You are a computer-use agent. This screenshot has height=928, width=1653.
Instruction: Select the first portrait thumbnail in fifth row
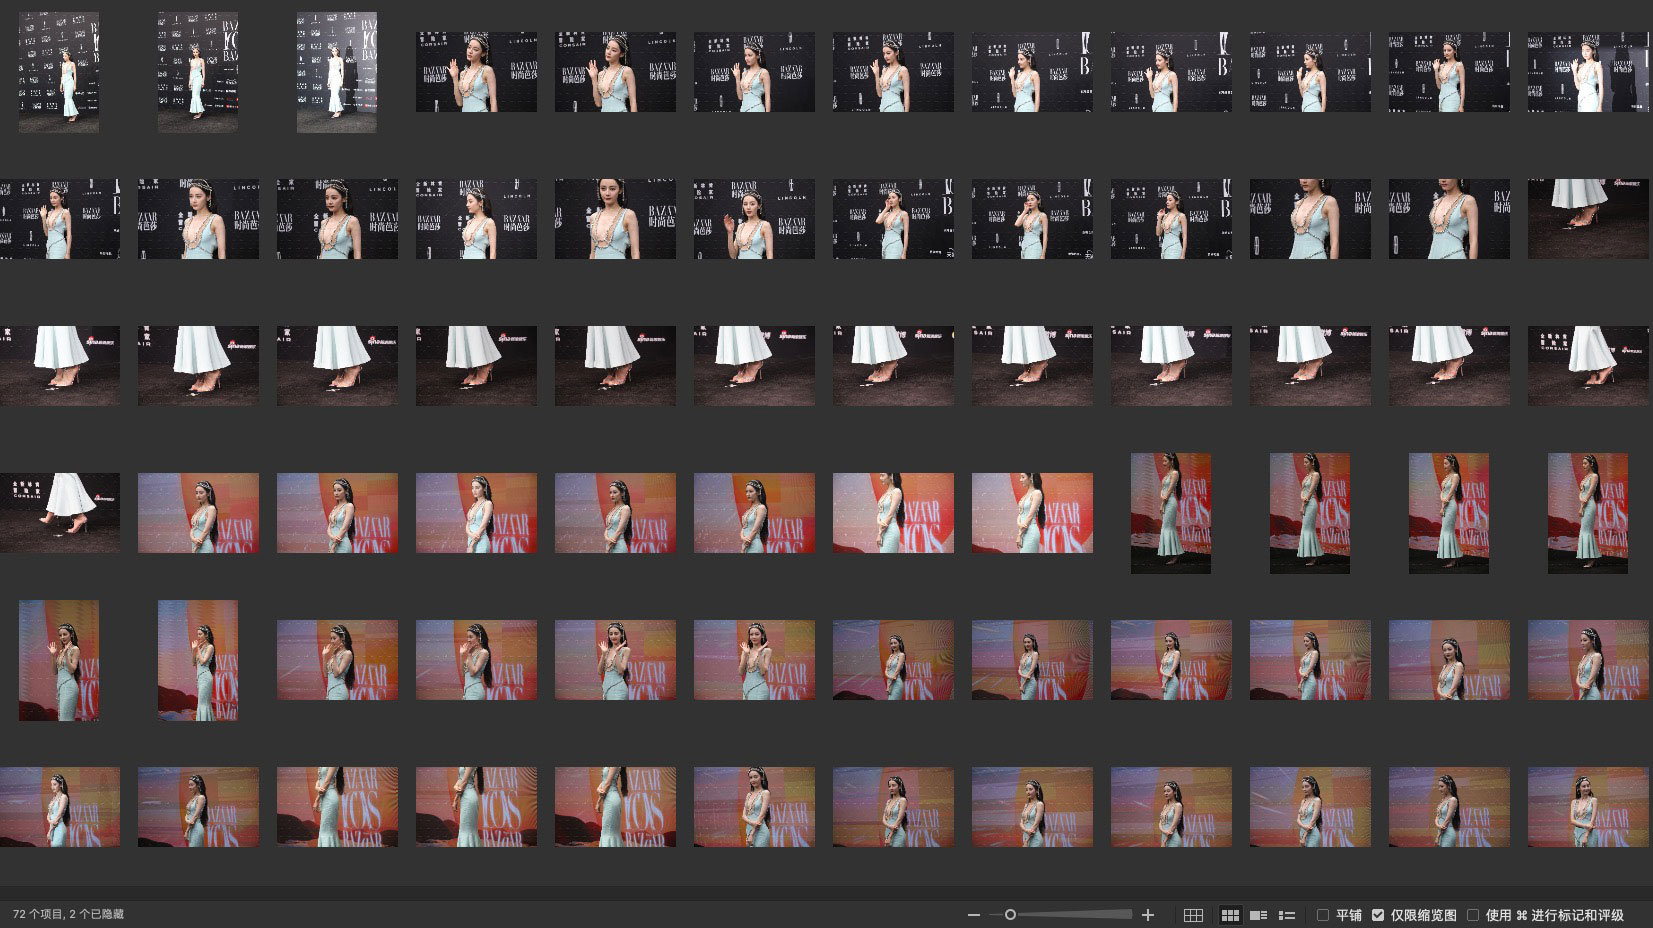point(59,660)
